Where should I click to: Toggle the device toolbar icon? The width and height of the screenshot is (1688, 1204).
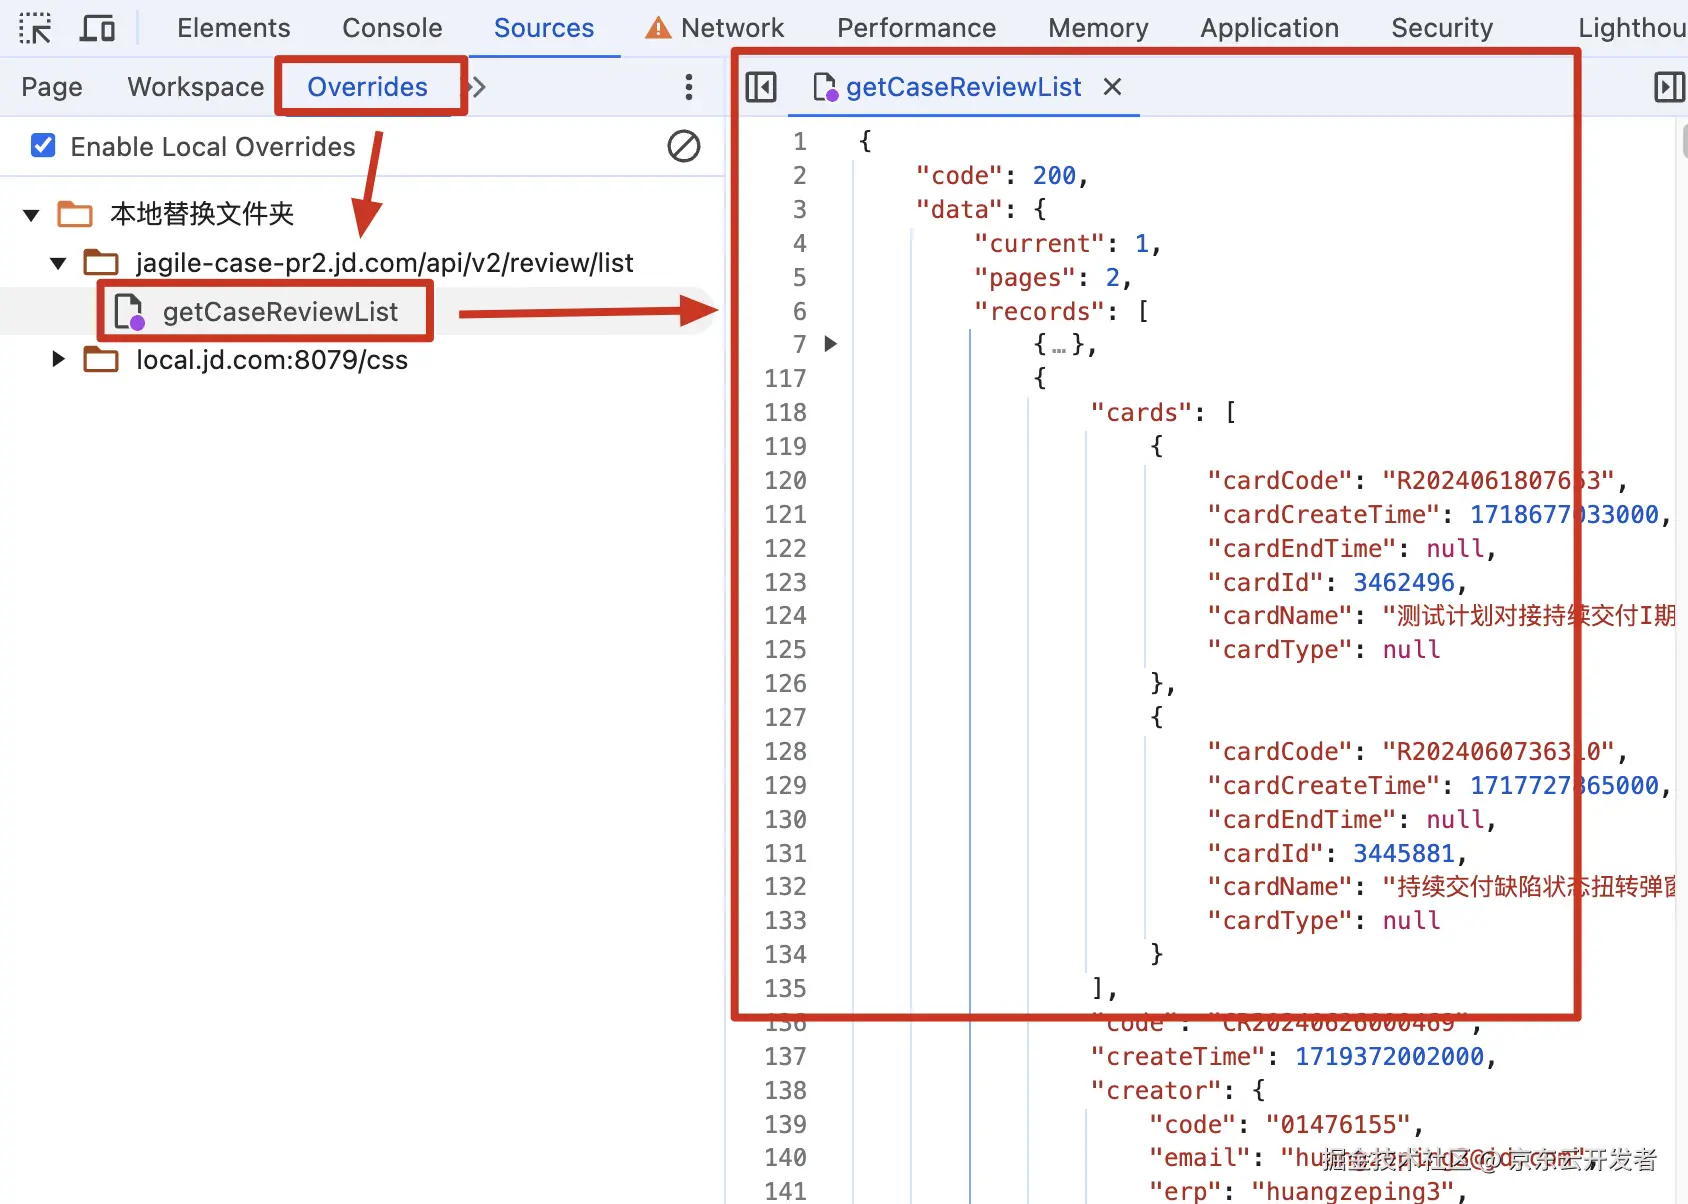(x=97, y=28)
